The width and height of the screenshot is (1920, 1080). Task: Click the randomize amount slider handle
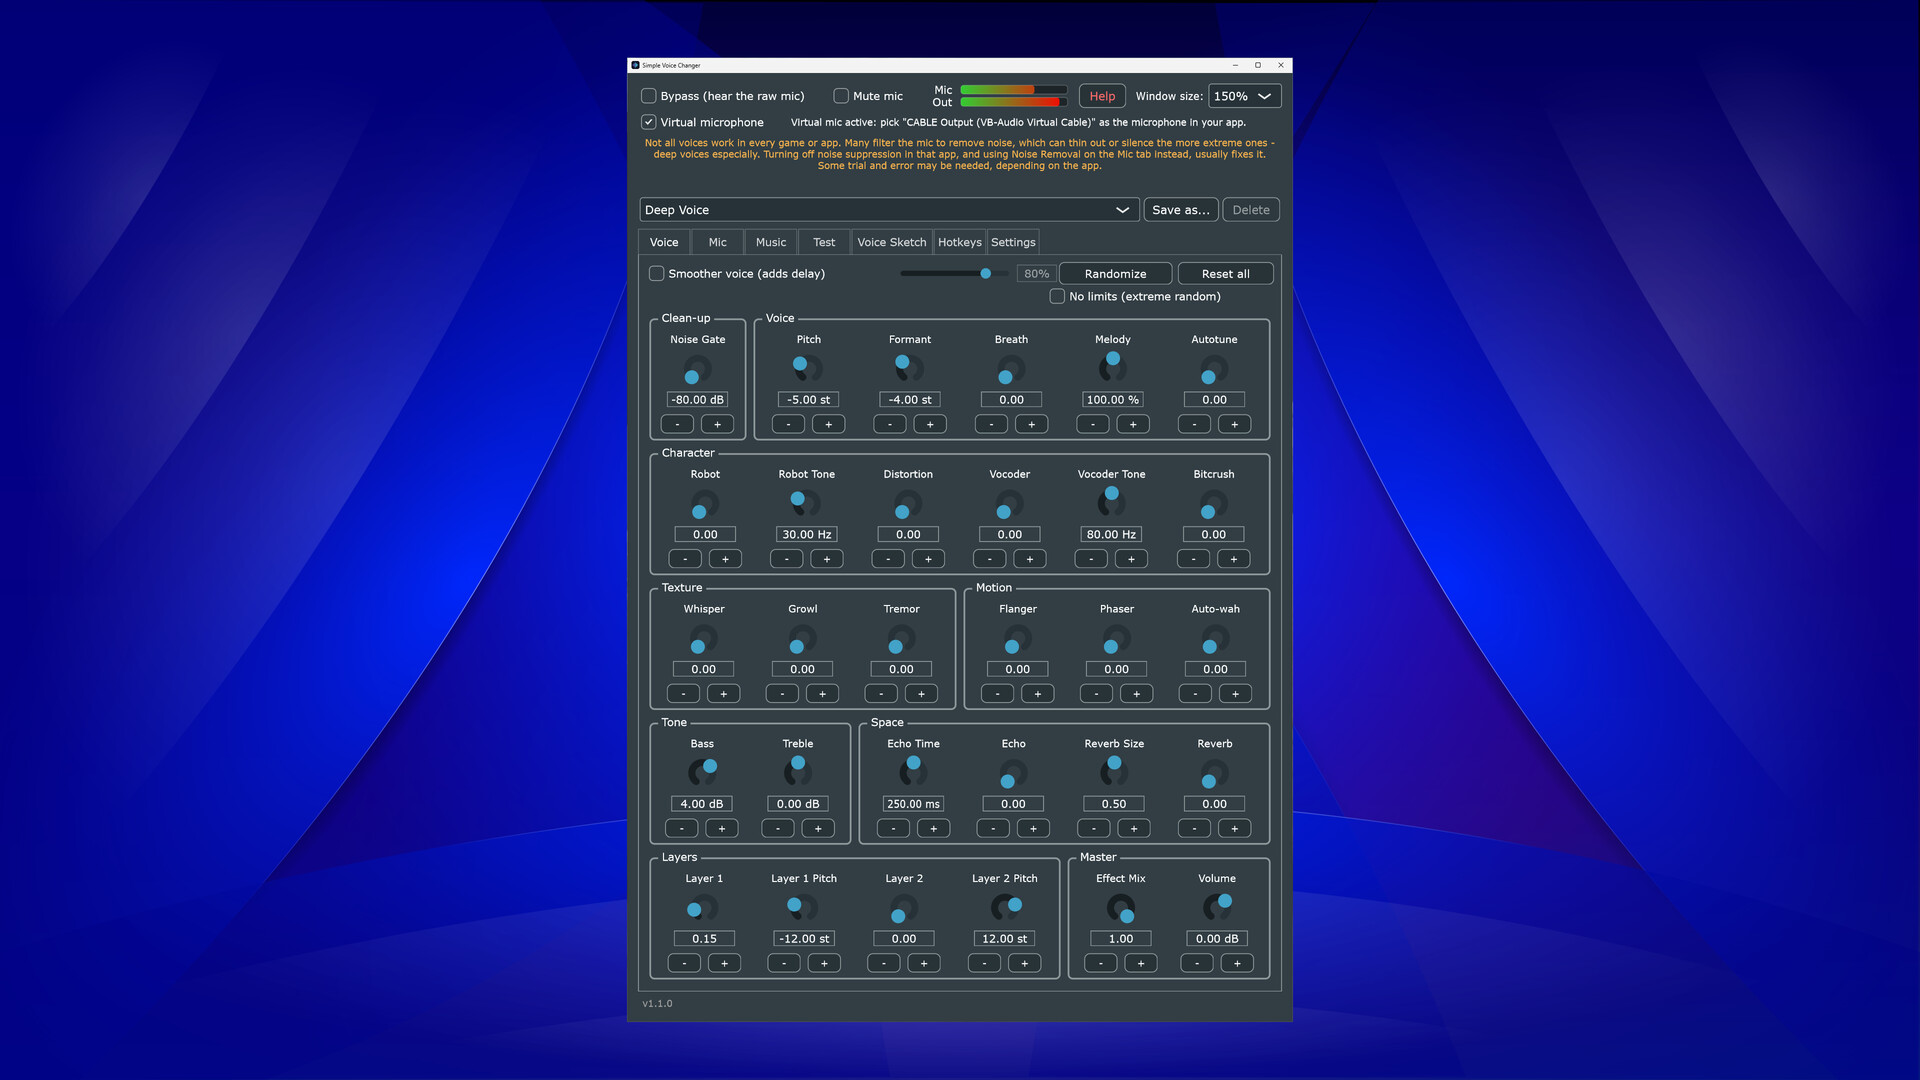click(985, 273)
